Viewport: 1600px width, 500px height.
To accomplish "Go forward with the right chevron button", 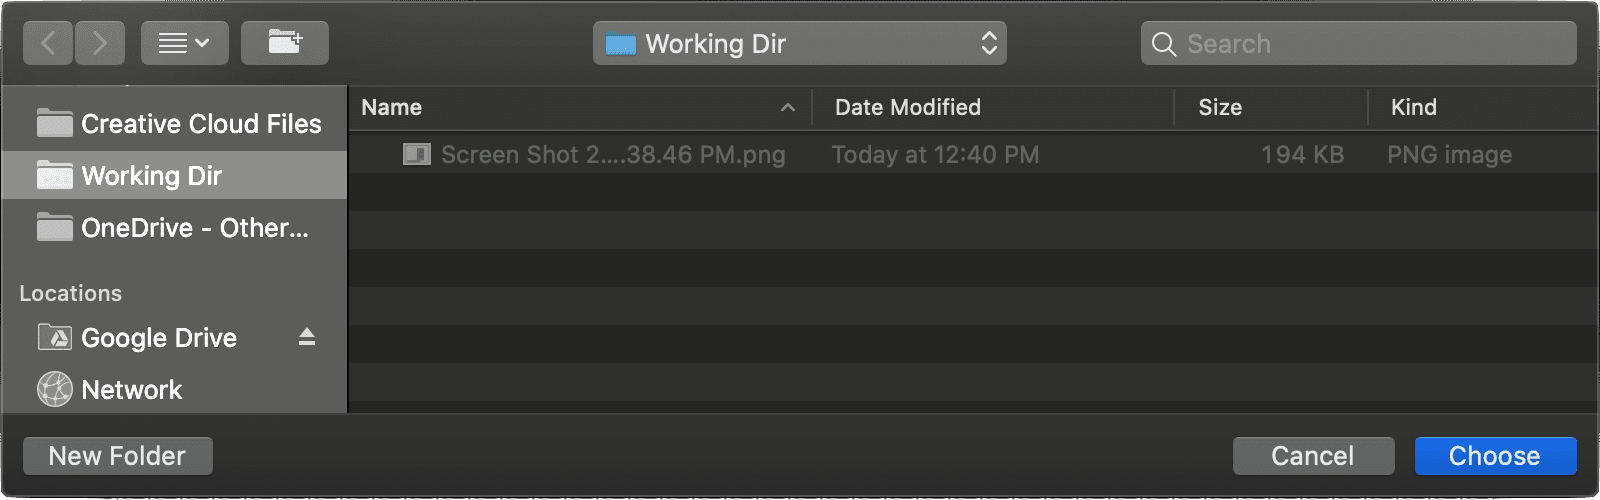I will 99,44.
